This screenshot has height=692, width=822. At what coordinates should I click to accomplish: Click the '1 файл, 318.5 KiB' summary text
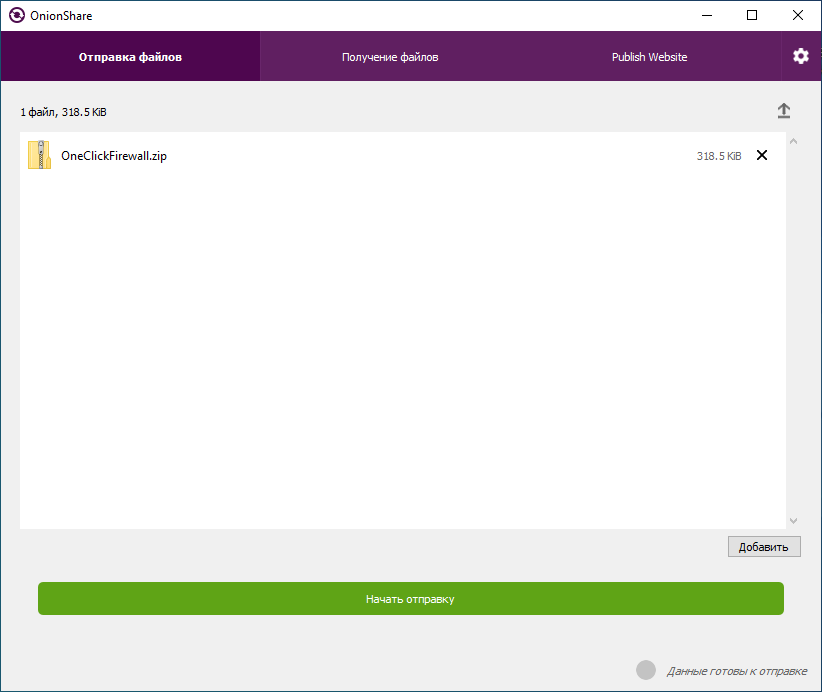pos(63,112)
